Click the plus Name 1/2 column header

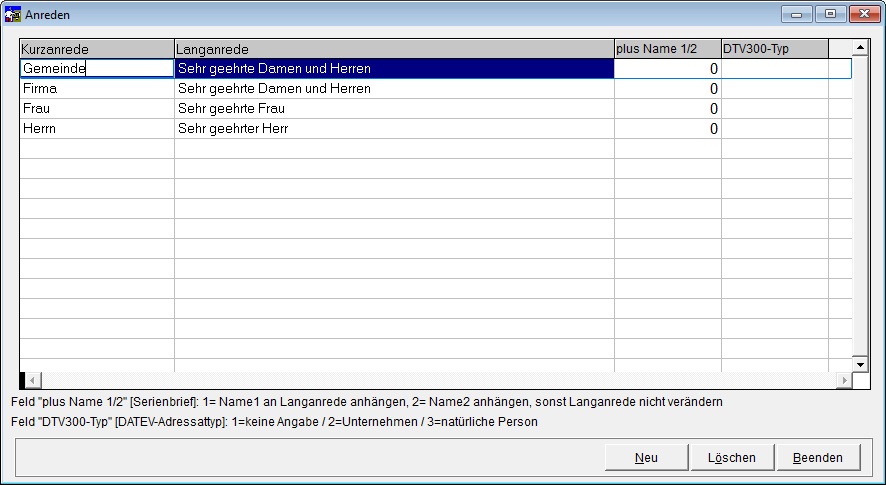pyautogui.click(x=668, y=49)
